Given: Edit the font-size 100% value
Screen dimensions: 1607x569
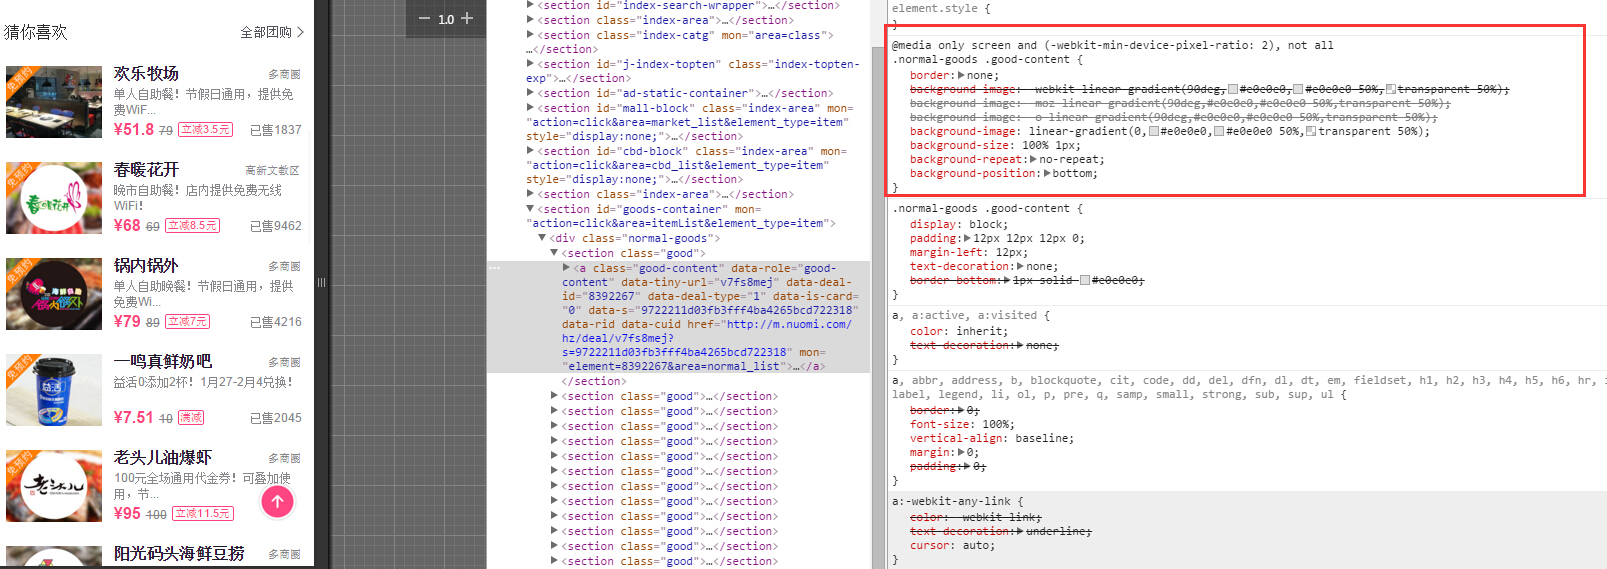Looking at the screenshot, I should click(997, 424).
